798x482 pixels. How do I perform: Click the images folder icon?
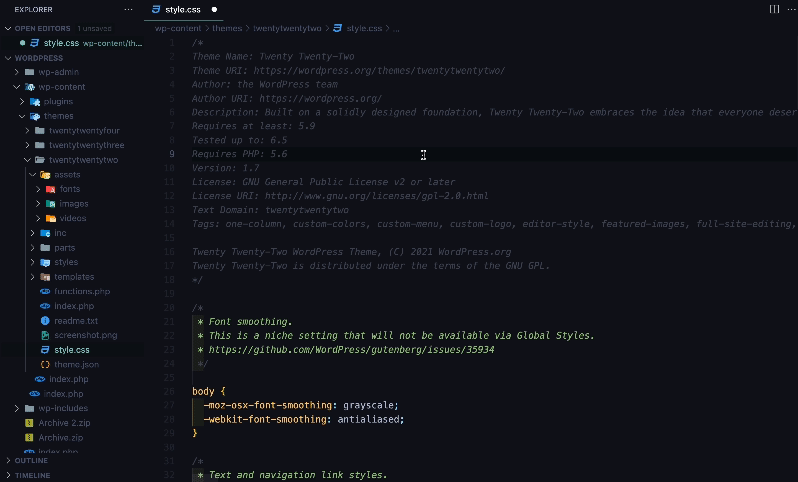tap(50, 204)
